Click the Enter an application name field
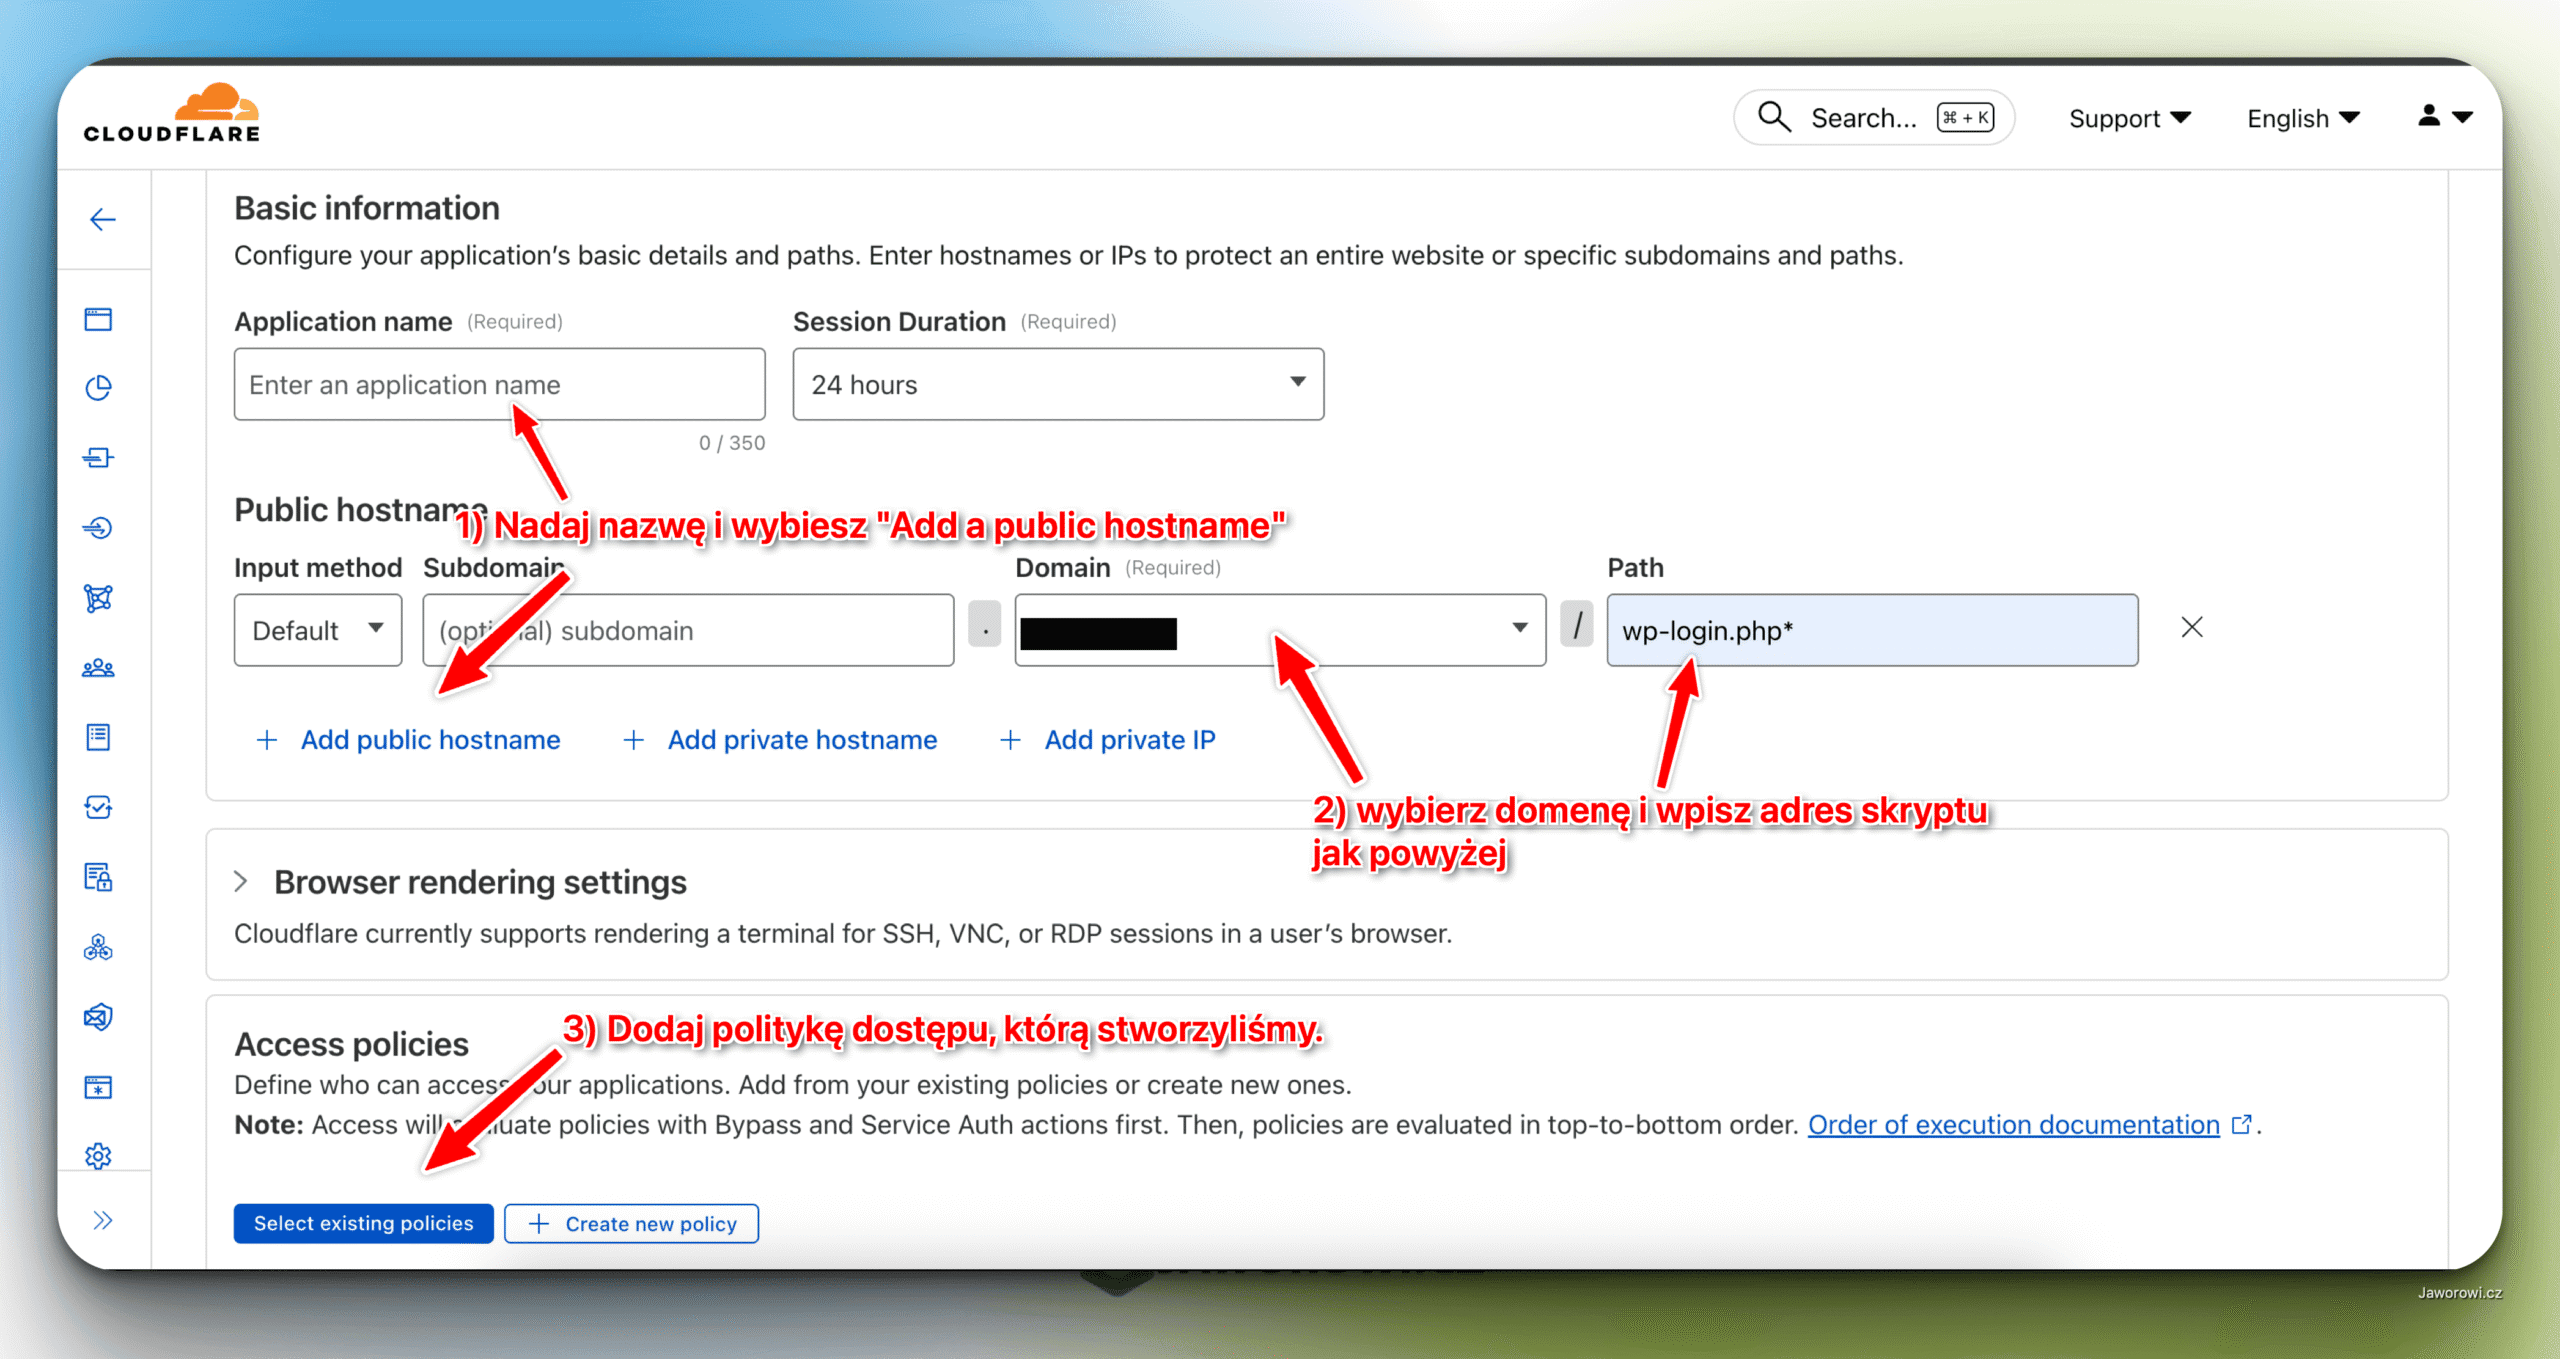 coord(498,384)
